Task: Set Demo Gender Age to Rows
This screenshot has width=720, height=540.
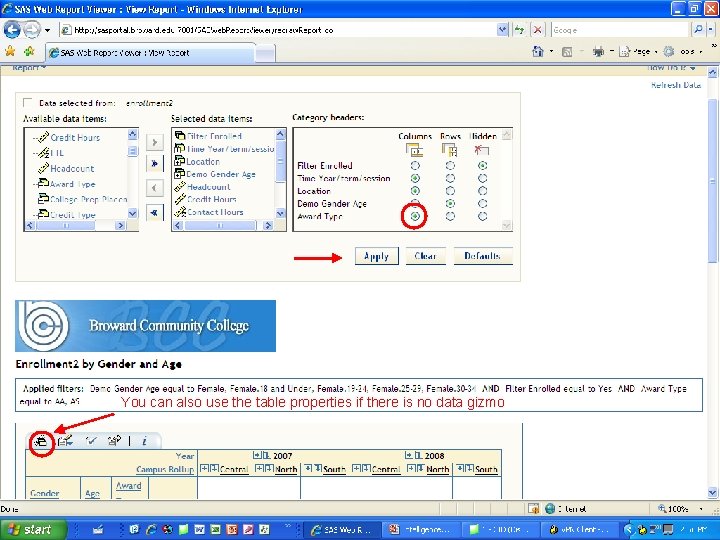Action: [x=450, y=203]
